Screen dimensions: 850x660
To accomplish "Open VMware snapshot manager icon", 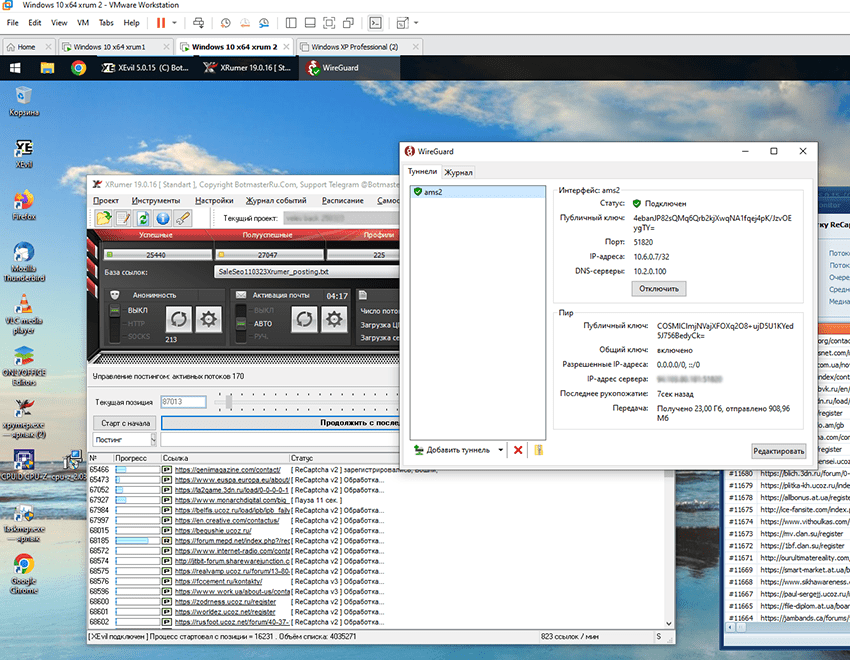I will tap(264, 23).
